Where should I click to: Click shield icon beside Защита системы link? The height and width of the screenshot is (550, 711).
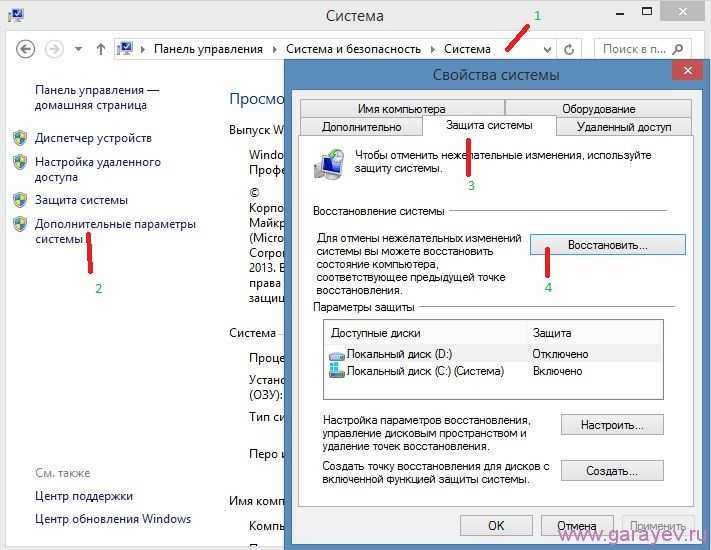(x=20, y=200)
